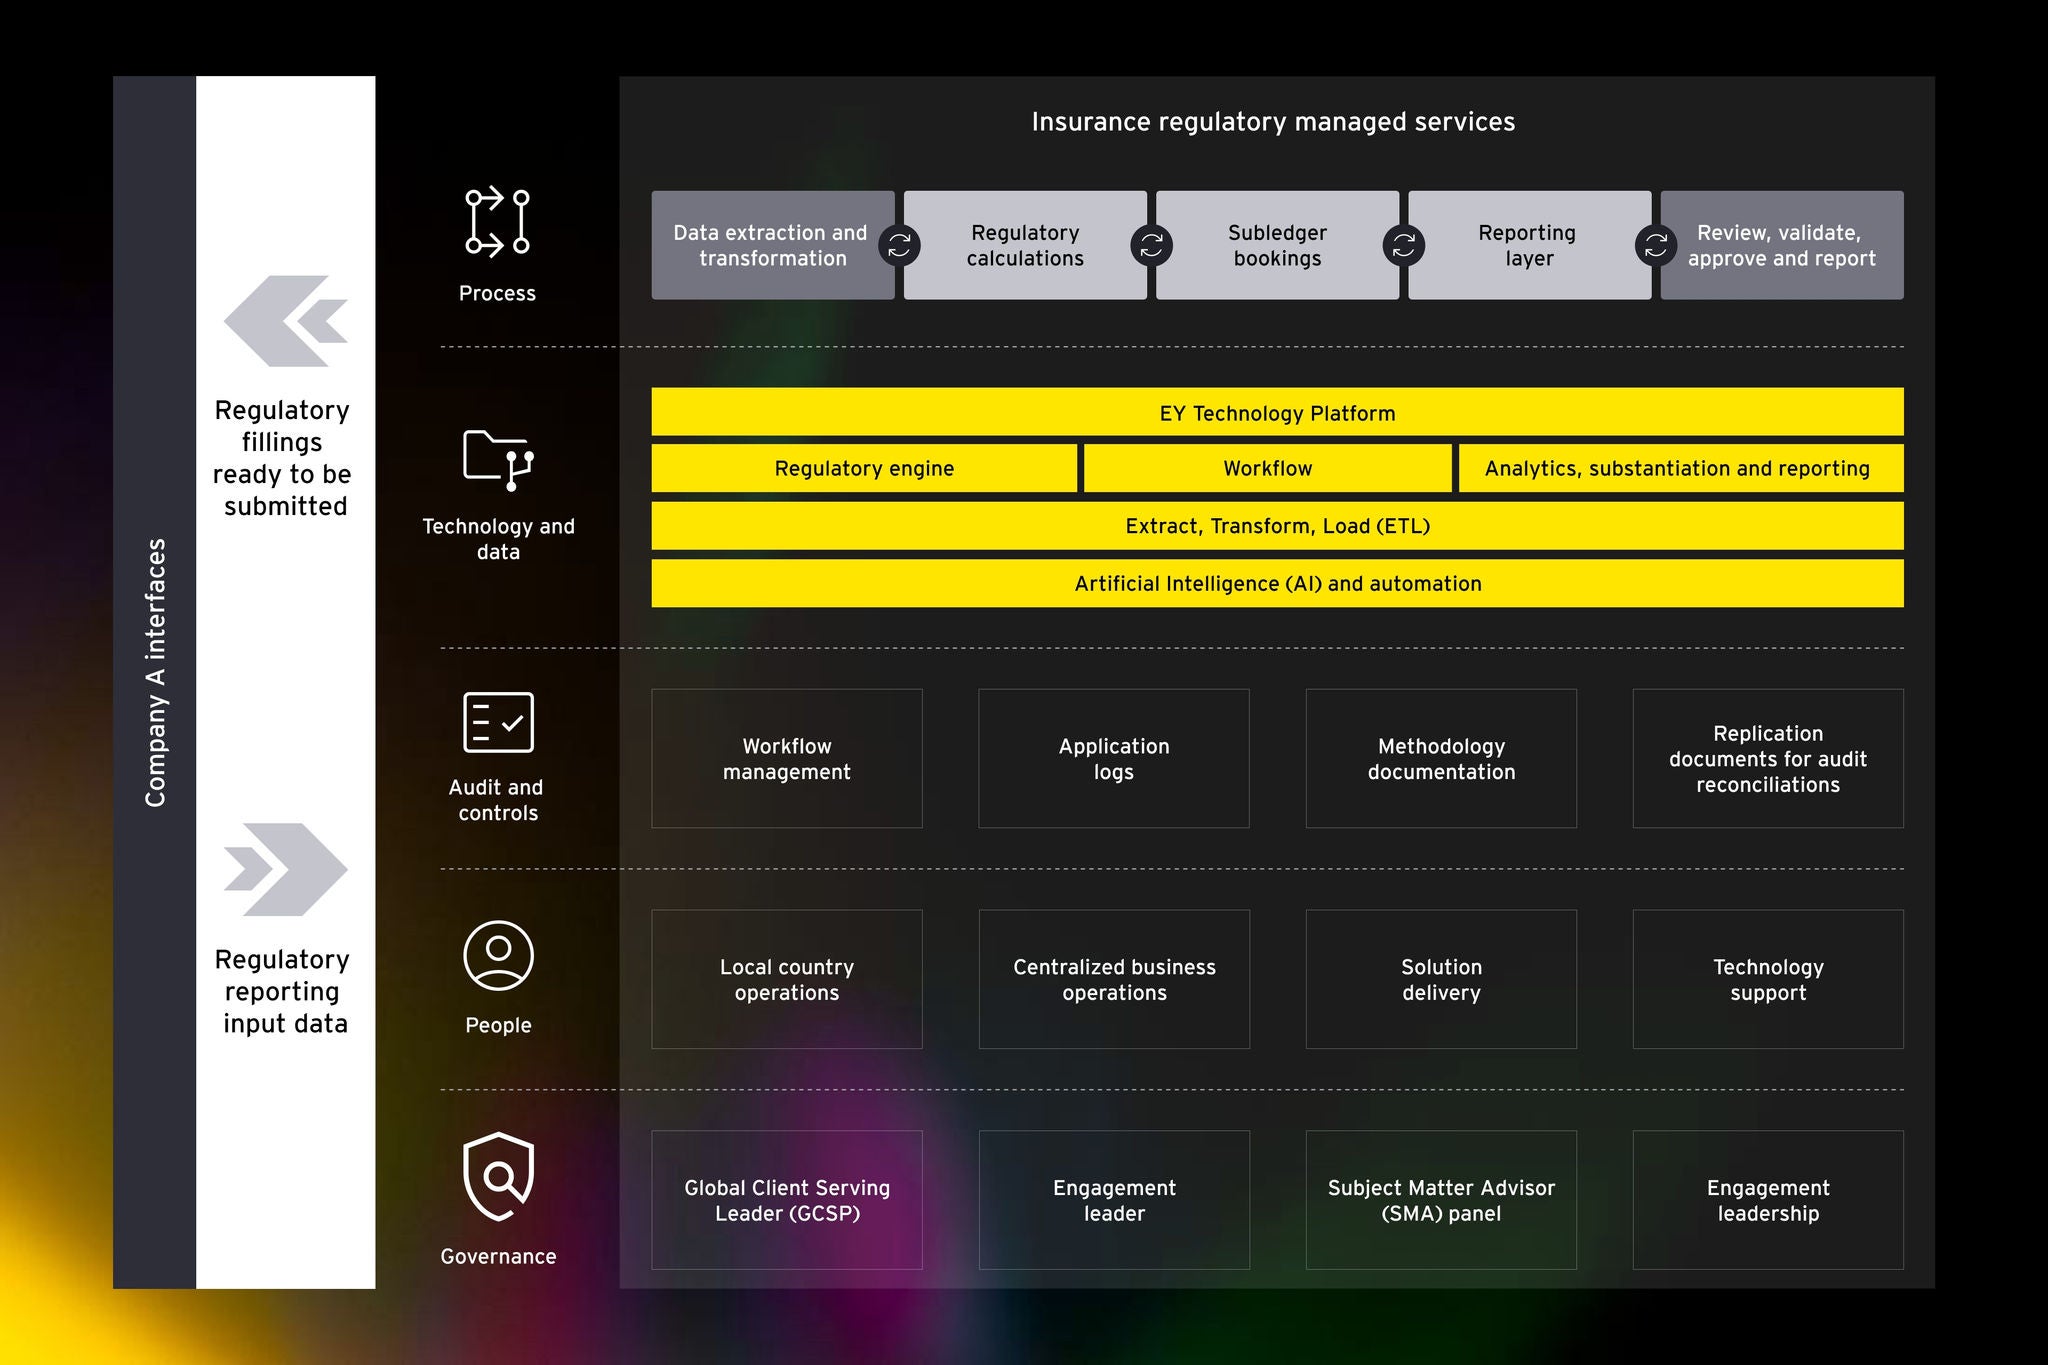Open the Workflow management card
The height and width of the screenshot is (1365, 2048).
[x=787, y=758]
